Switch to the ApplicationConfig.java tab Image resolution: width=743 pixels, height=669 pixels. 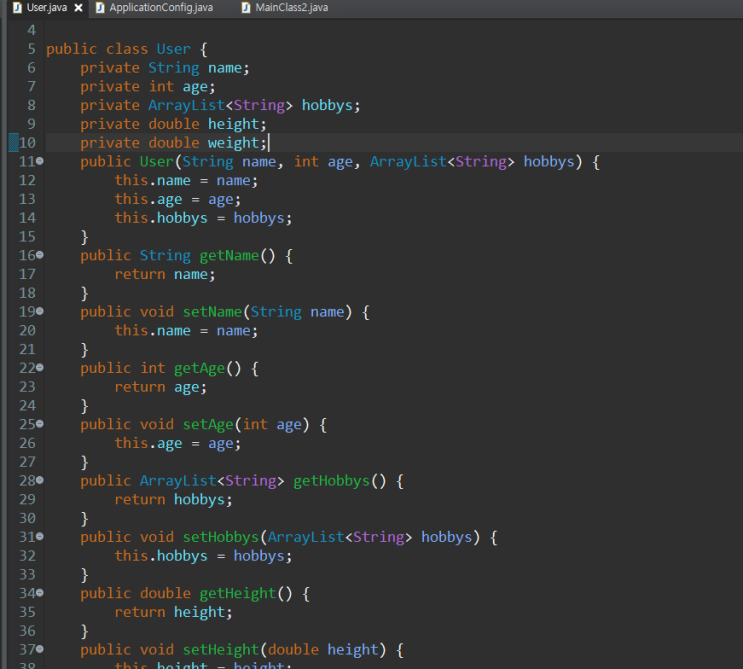click(x=161, y=8)
